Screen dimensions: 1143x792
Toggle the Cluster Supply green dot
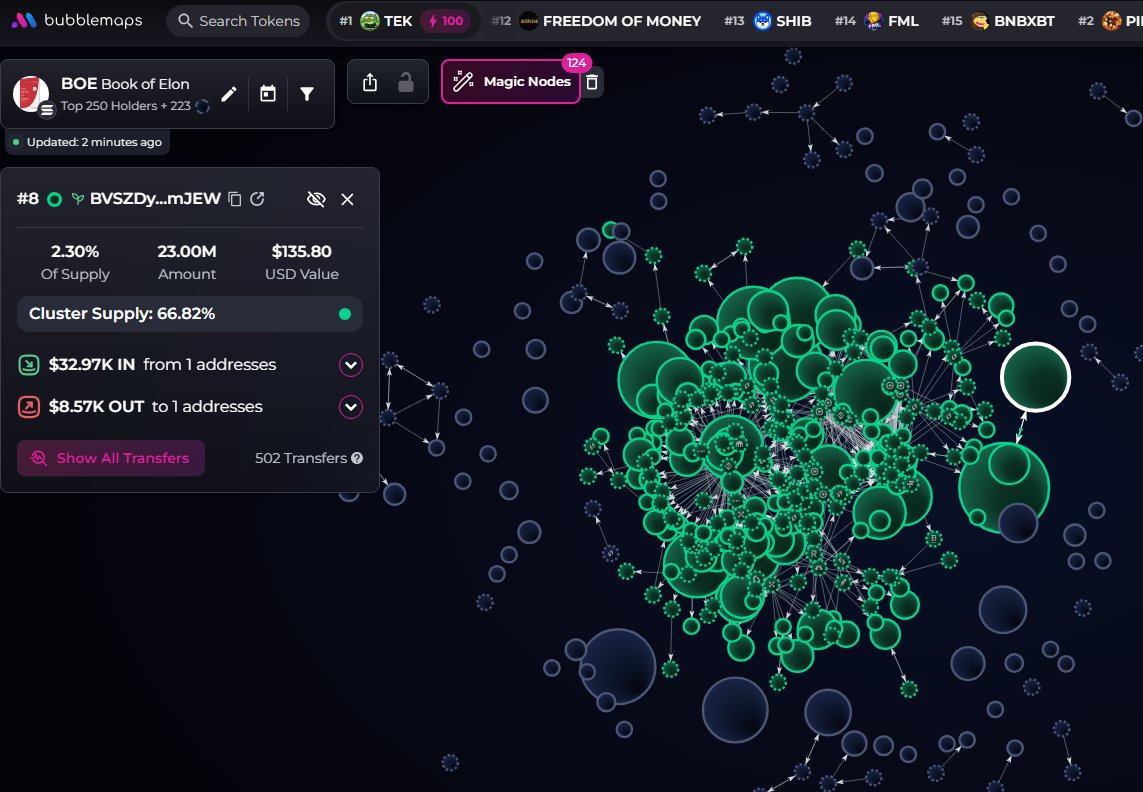345,314
